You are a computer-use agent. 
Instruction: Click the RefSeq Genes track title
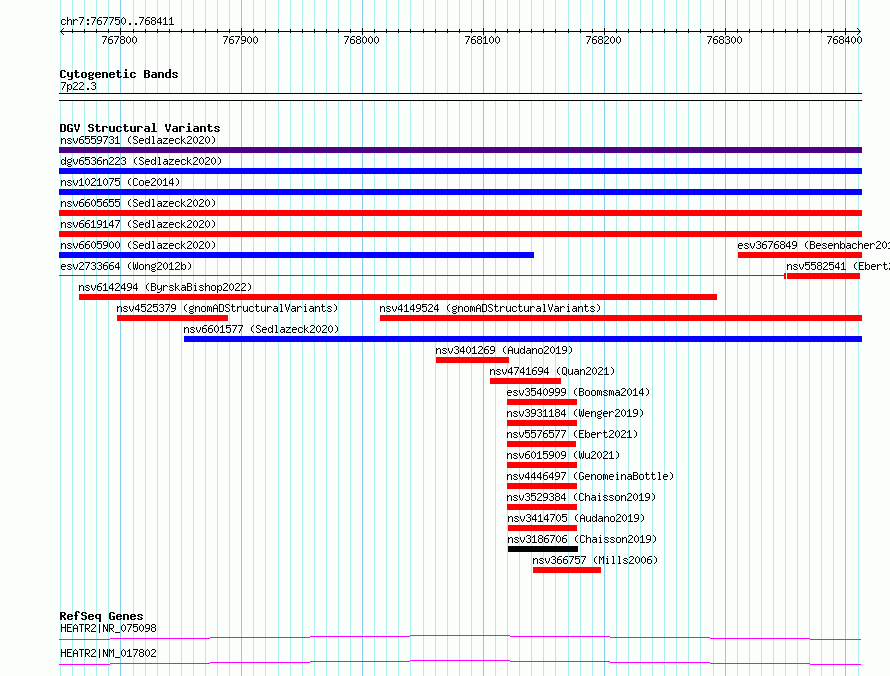tap(102, 616)
